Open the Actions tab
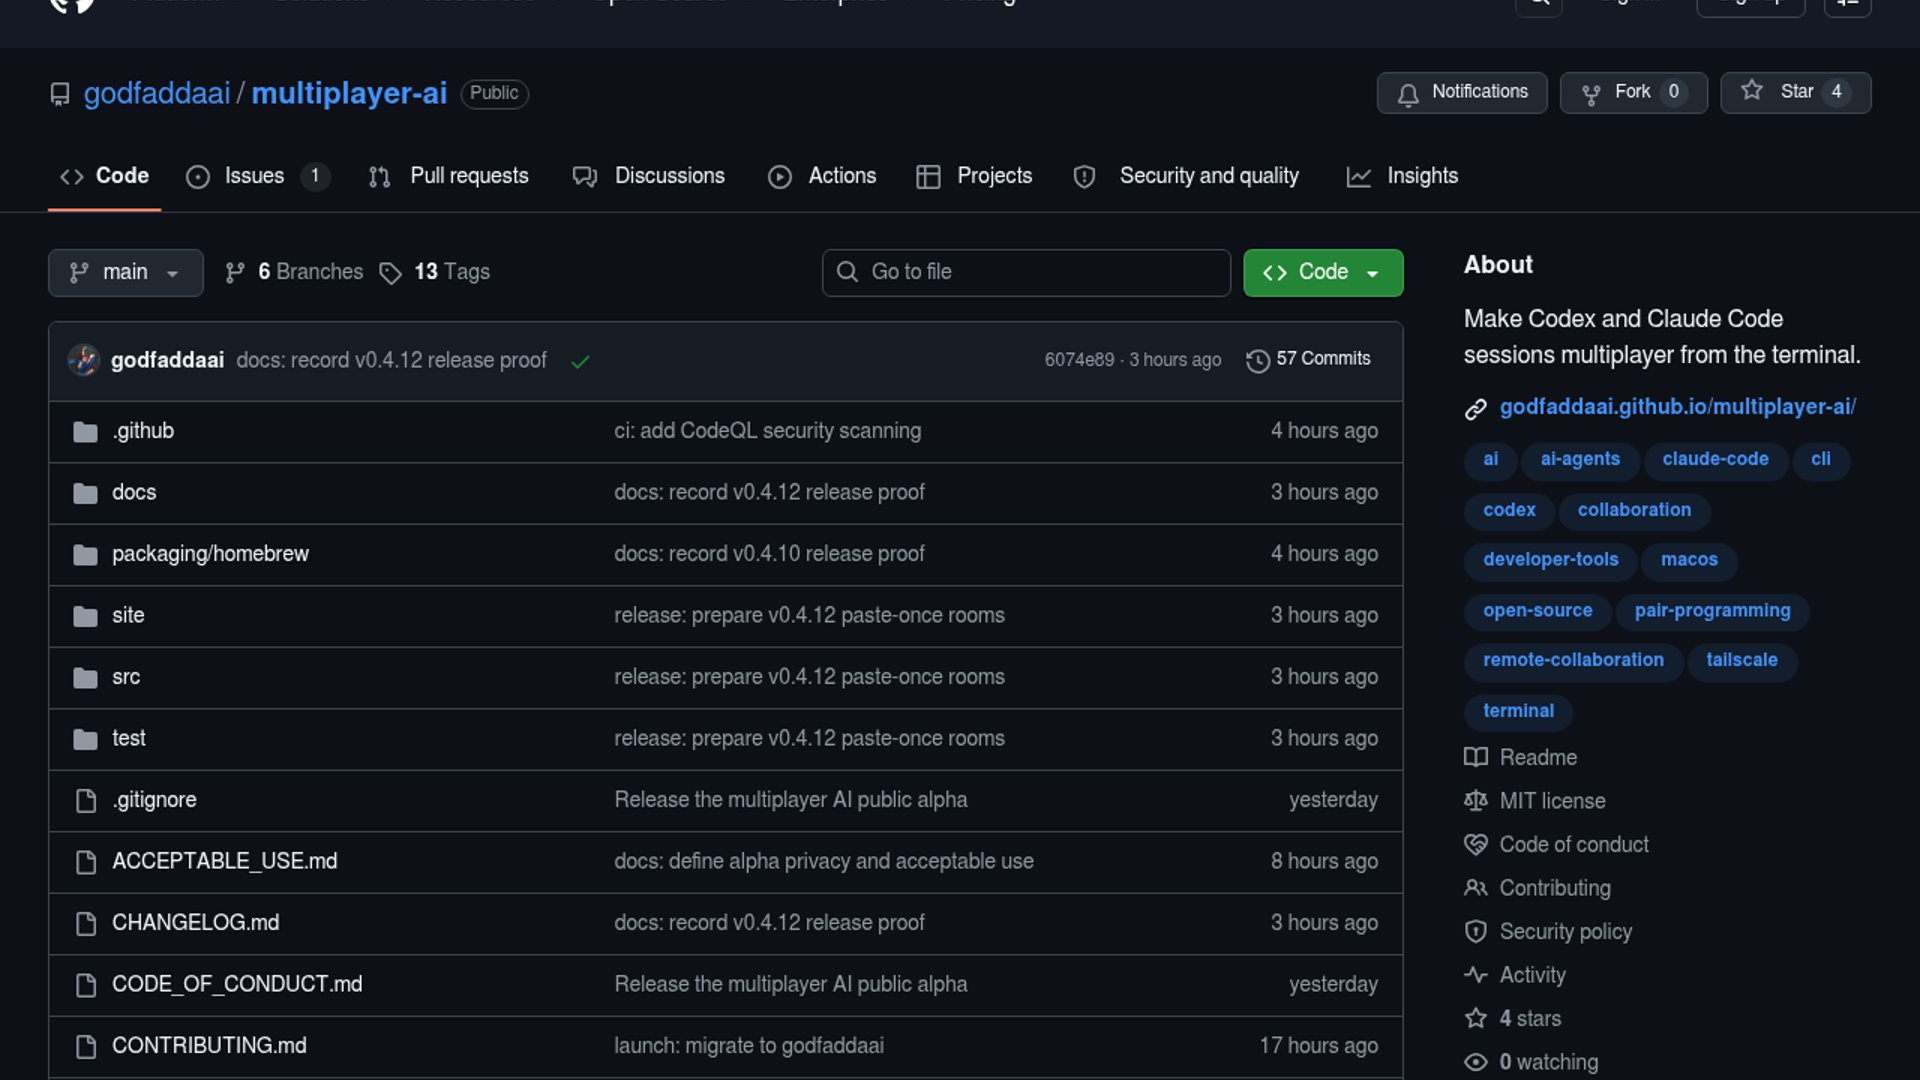The width and height of the screenshot is (1920, 1080). [x=822, y=176]
